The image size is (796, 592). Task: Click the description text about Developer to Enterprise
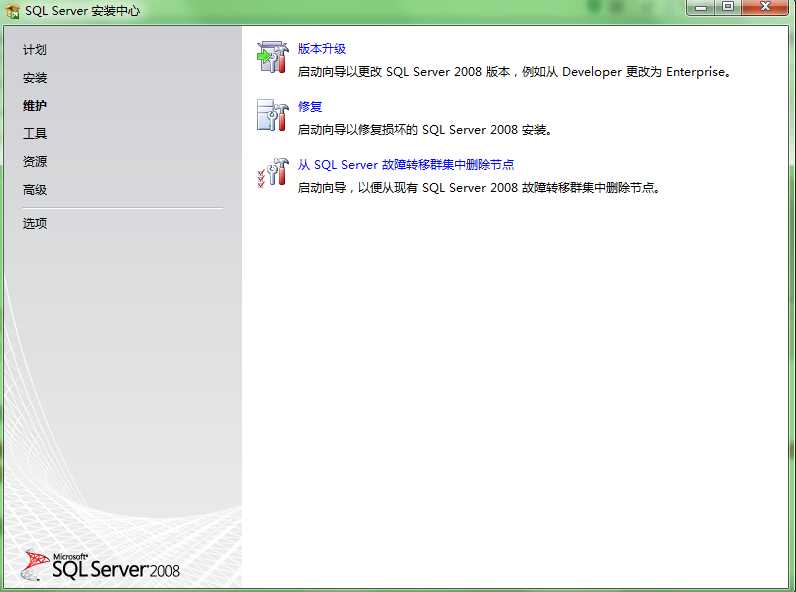515,72
